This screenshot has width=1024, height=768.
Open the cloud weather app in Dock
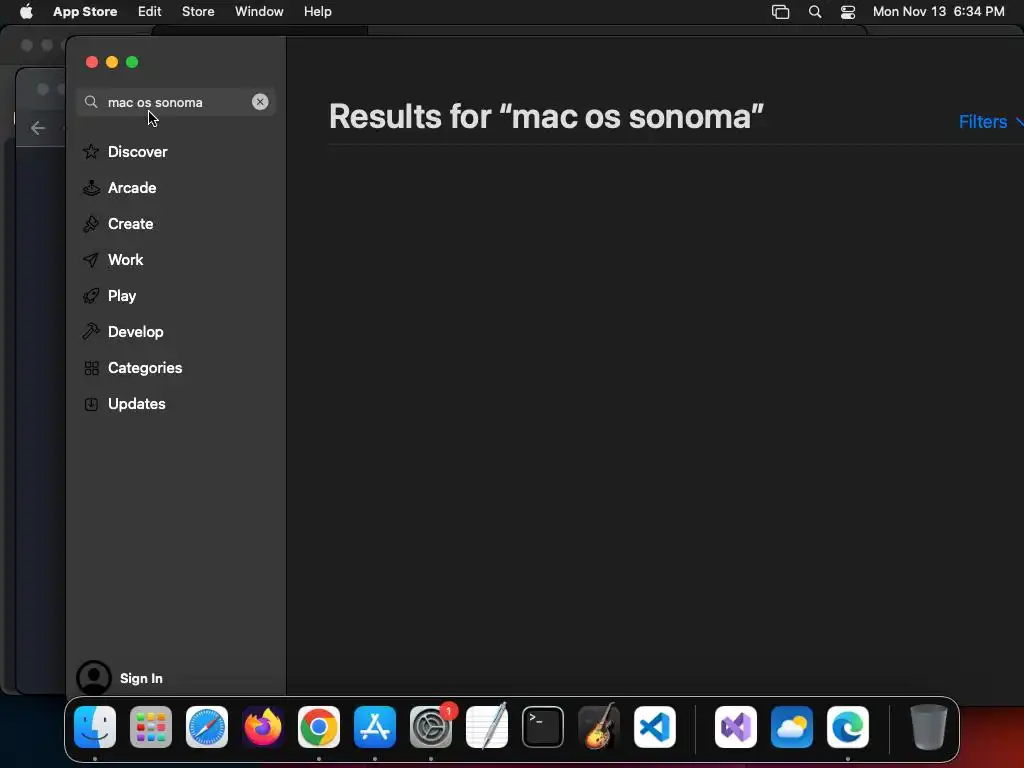point(792,727)
